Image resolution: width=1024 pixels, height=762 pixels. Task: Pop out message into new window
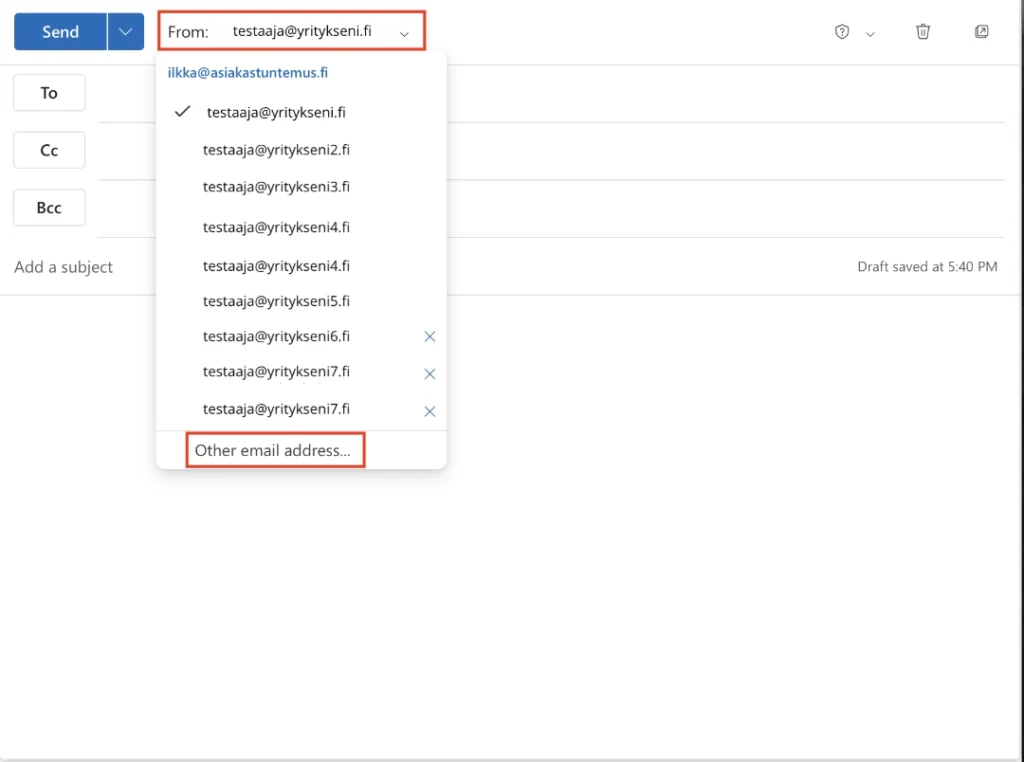(x=982, y=31)
